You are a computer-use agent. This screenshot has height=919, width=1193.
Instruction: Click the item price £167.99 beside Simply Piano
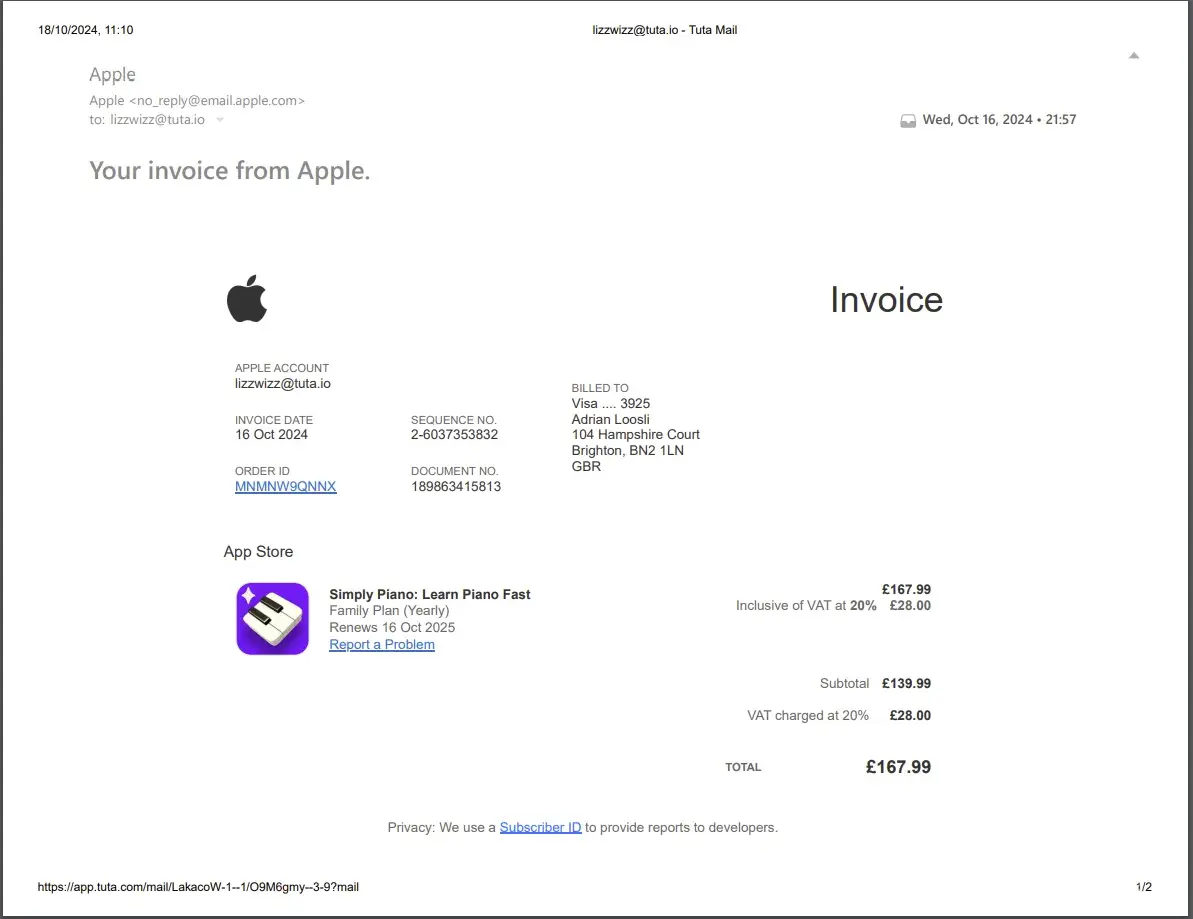tap(906, 590)
